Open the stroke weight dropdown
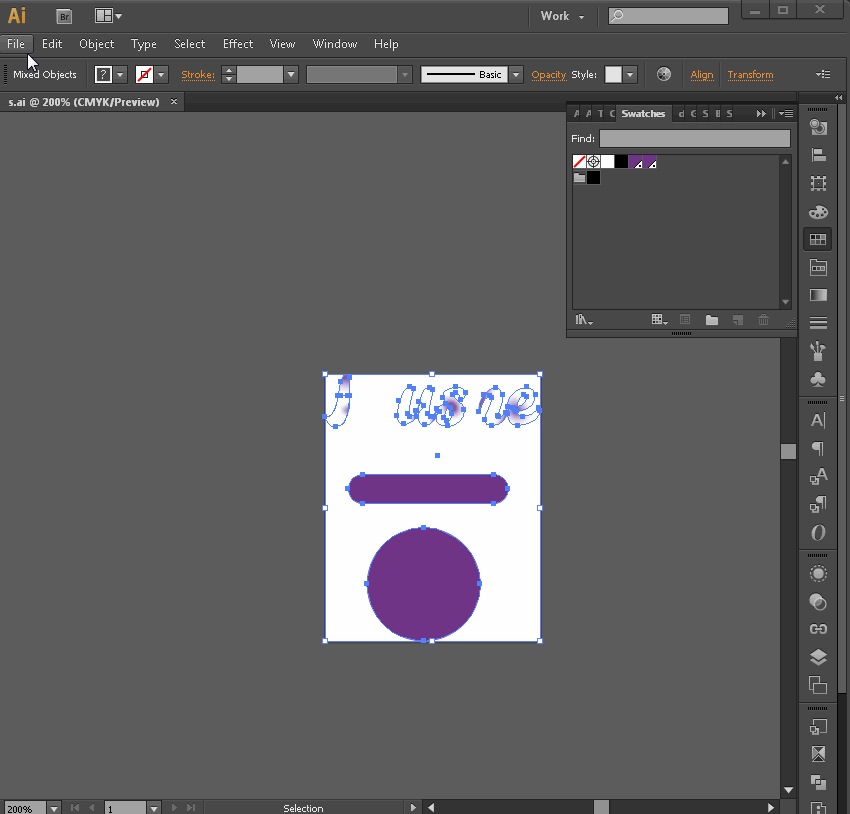This screenshot has height=814, width=850. [x=291, y=75]
